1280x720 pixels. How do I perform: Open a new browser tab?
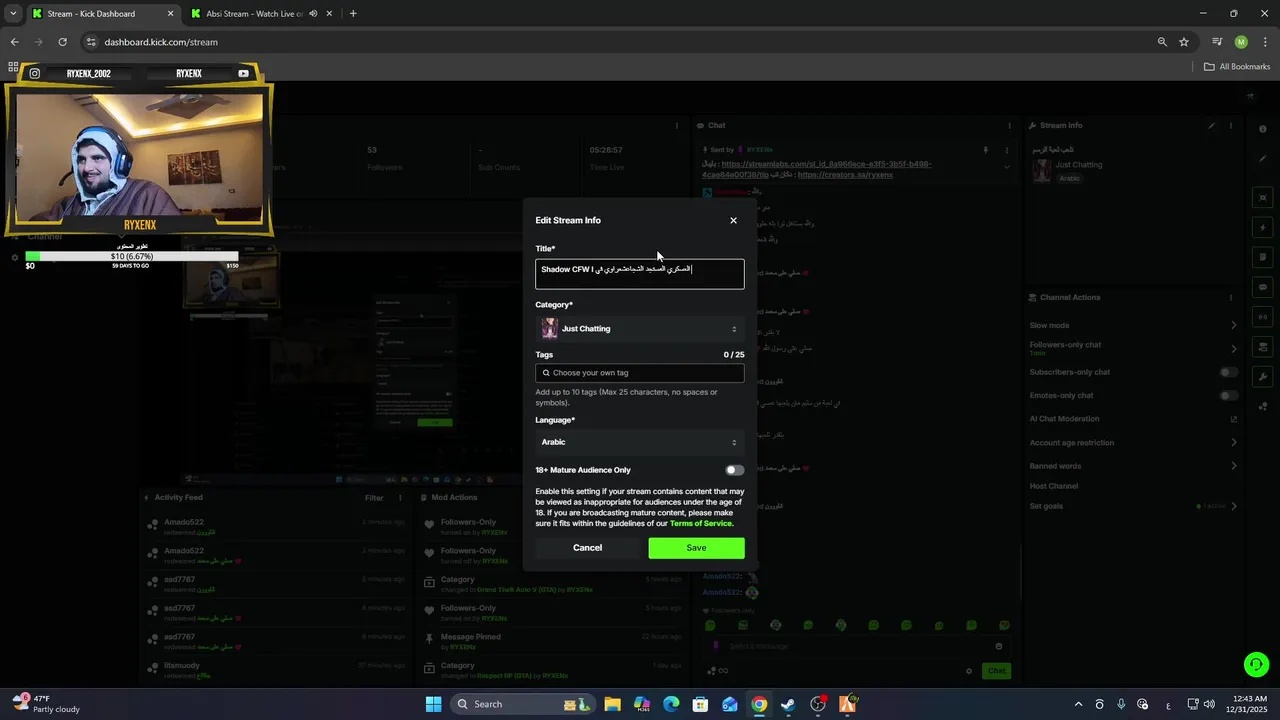(x=353, y=14)
